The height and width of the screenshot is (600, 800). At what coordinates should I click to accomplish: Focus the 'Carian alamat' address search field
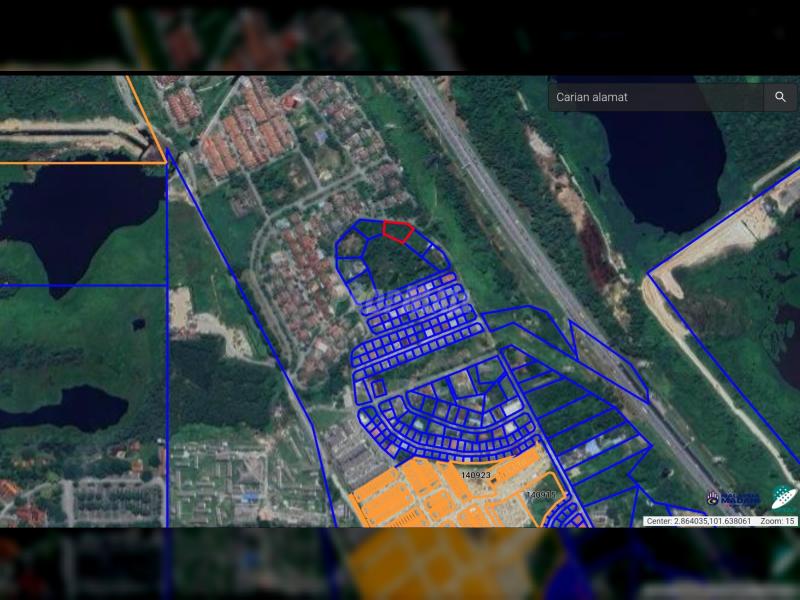655,97
